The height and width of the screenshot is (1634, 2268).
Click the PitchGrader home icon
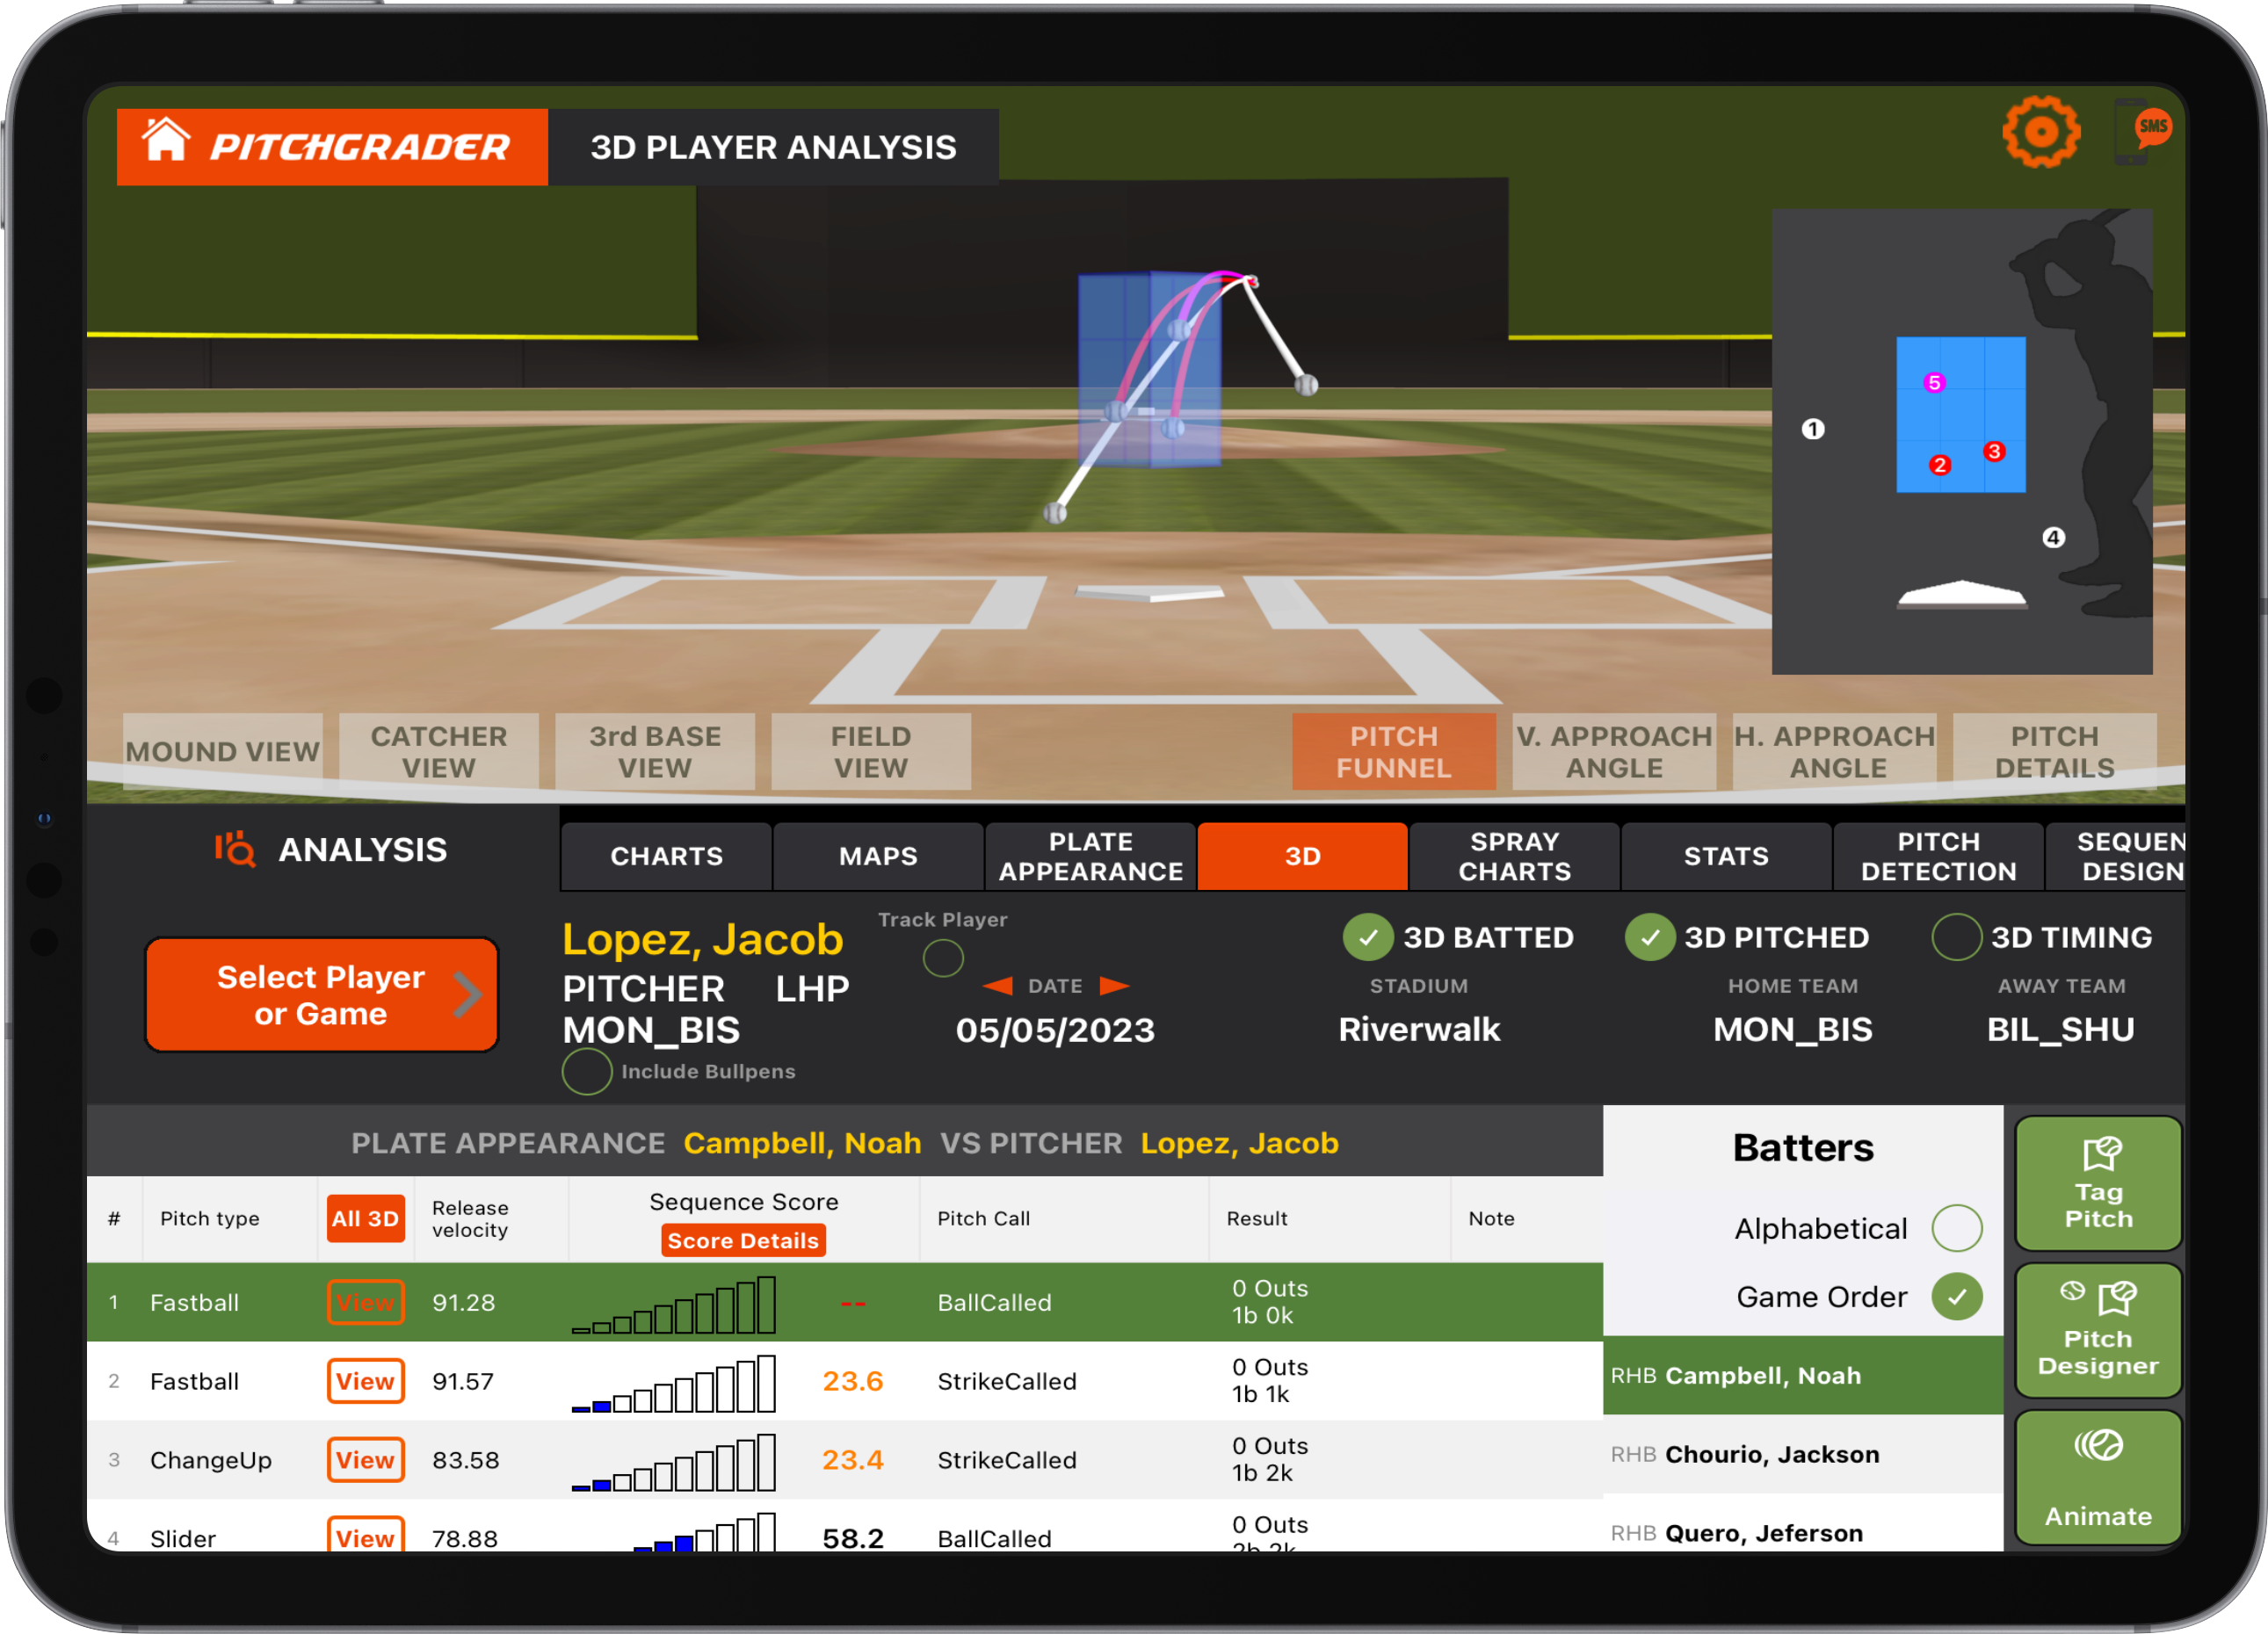click(168, 146)
